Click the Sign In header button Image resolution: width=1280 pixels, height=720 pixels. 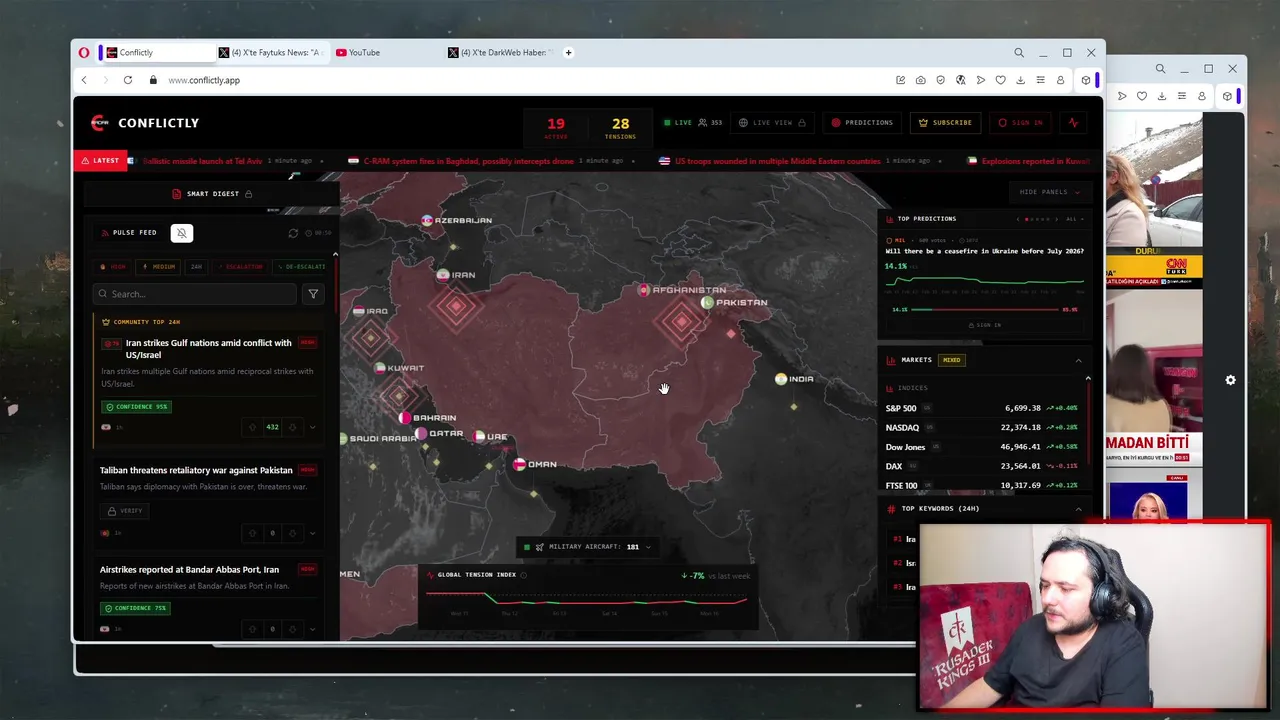(1021, 123)
